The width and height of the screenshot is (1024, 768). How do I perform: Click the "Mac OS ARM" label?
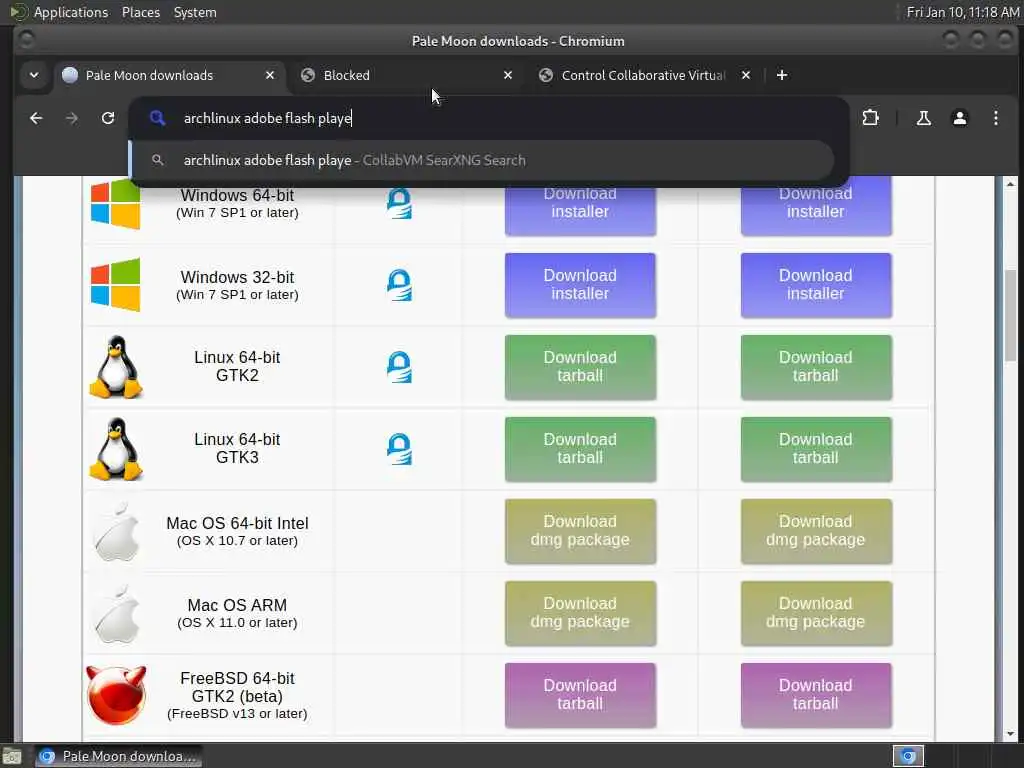pyautogui.click(x=237, y=605)
